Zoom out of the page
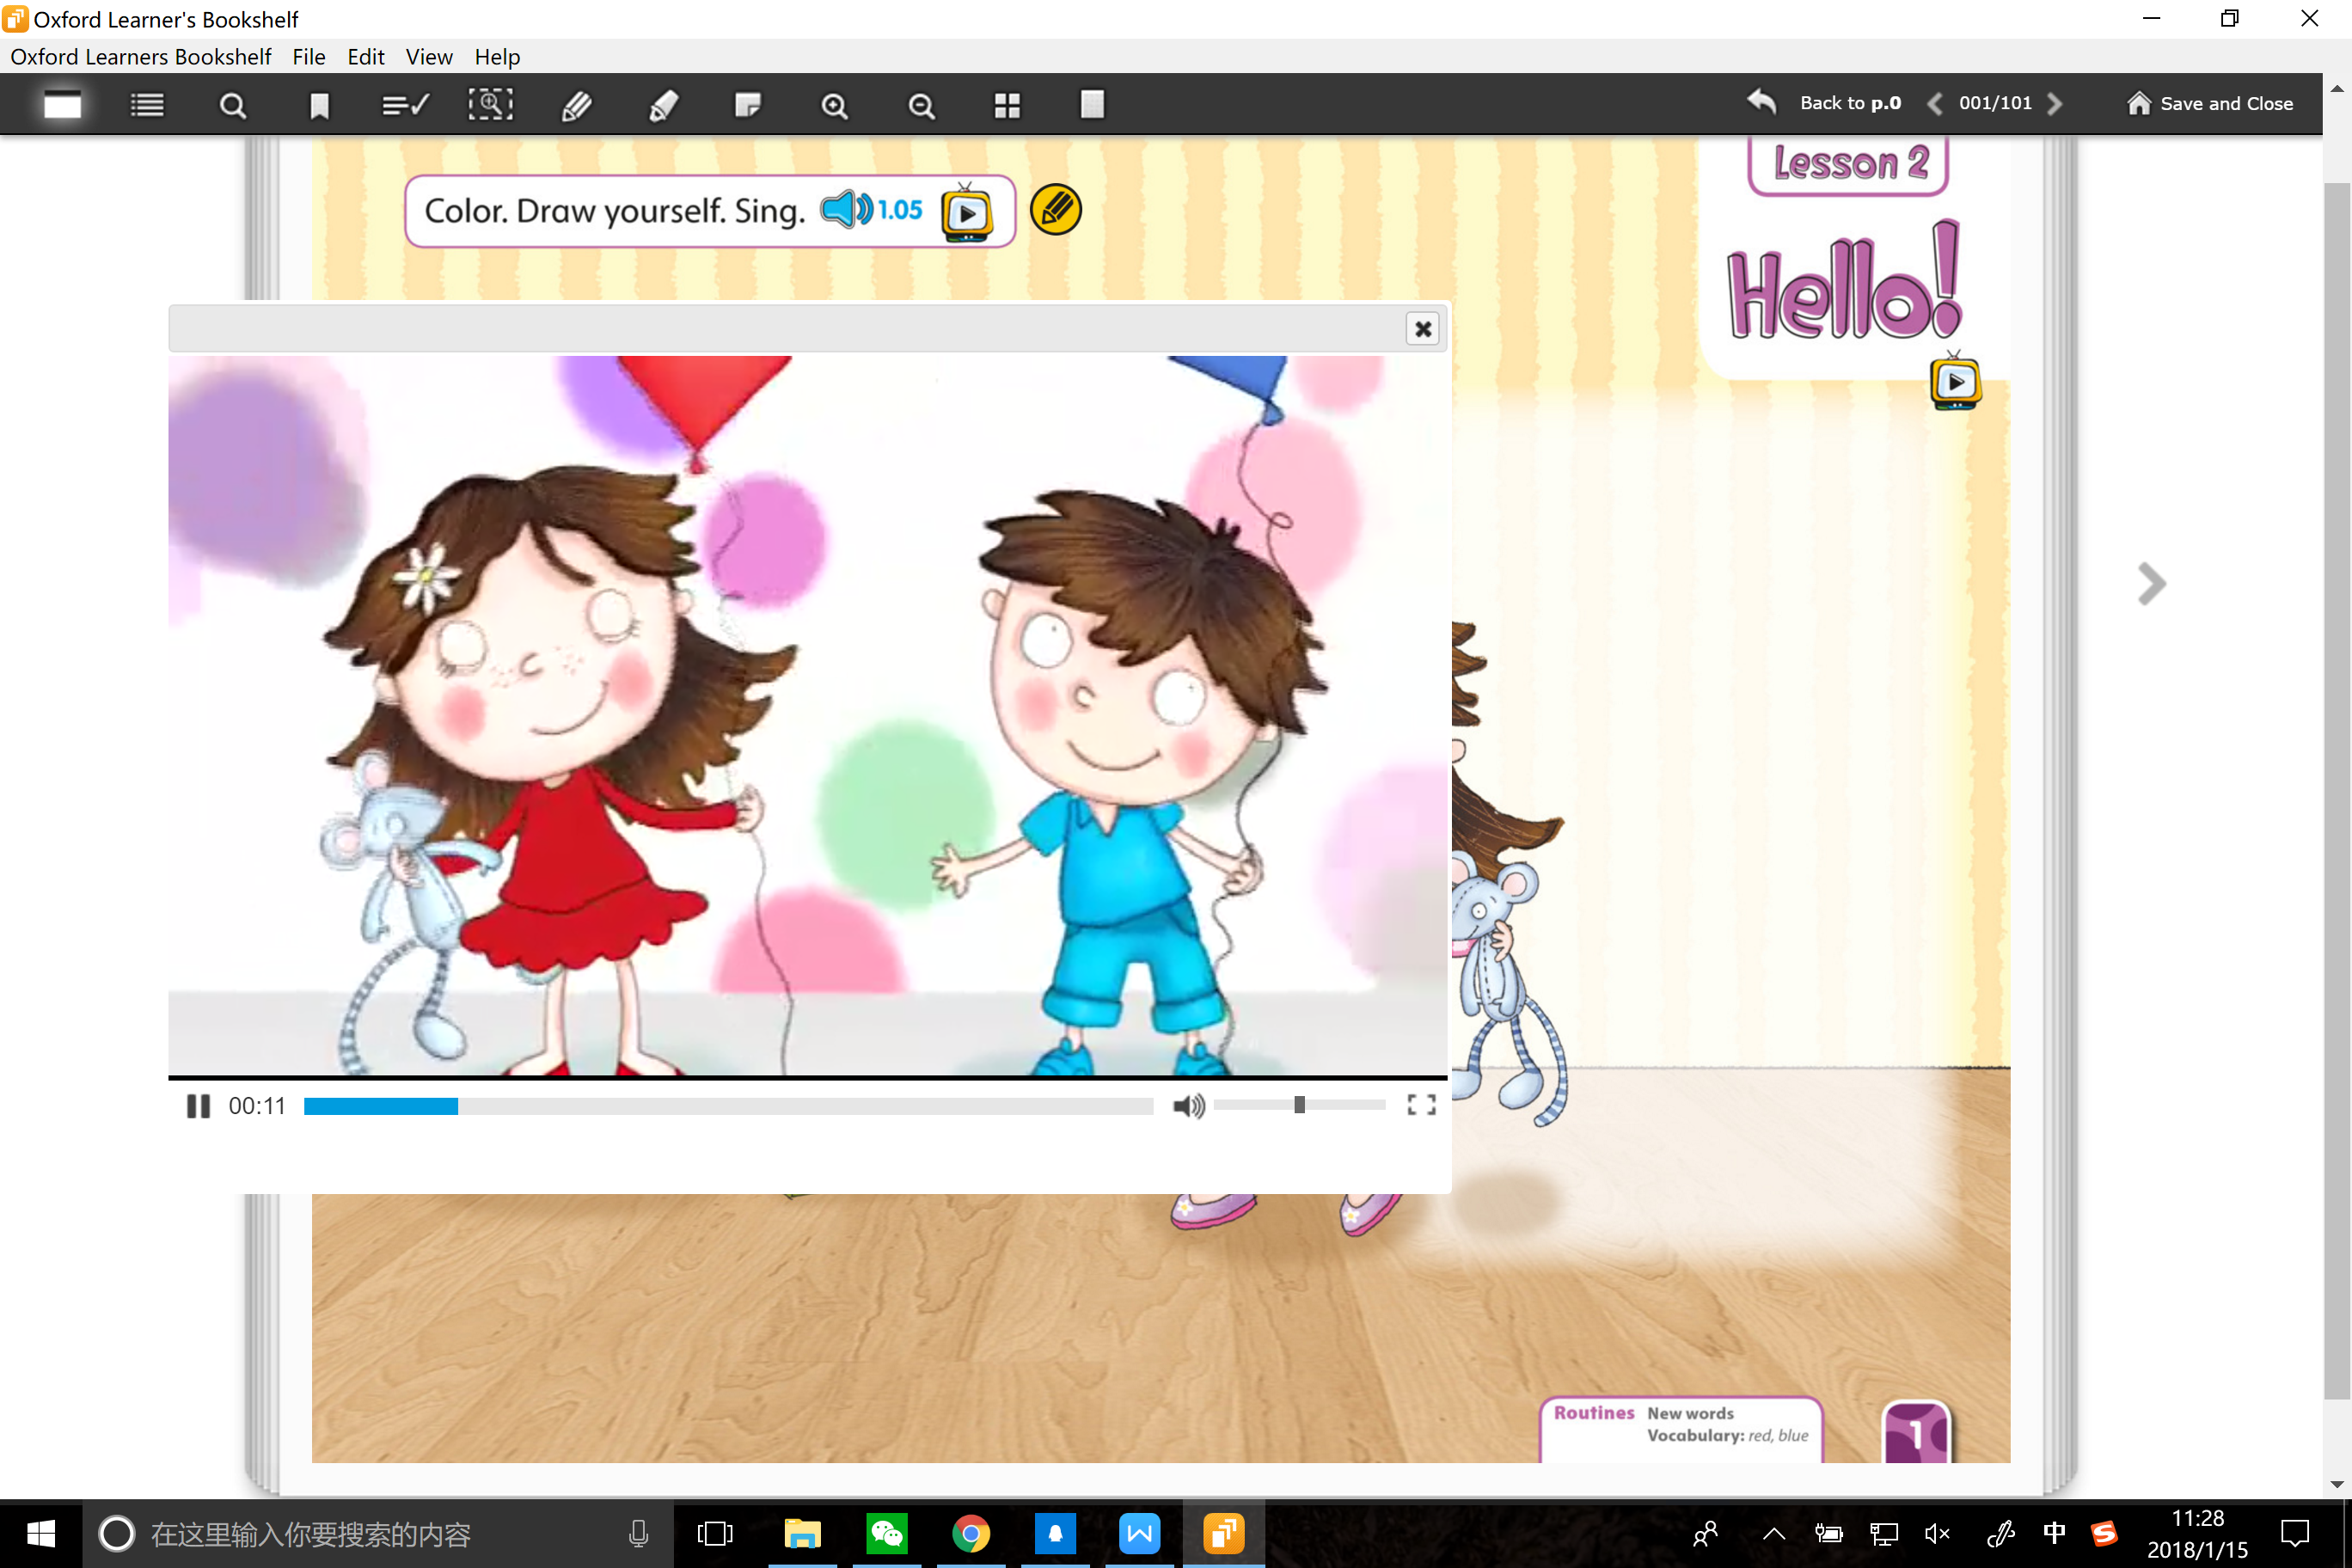This screenshot has height=1568, width=2352. 921,105
